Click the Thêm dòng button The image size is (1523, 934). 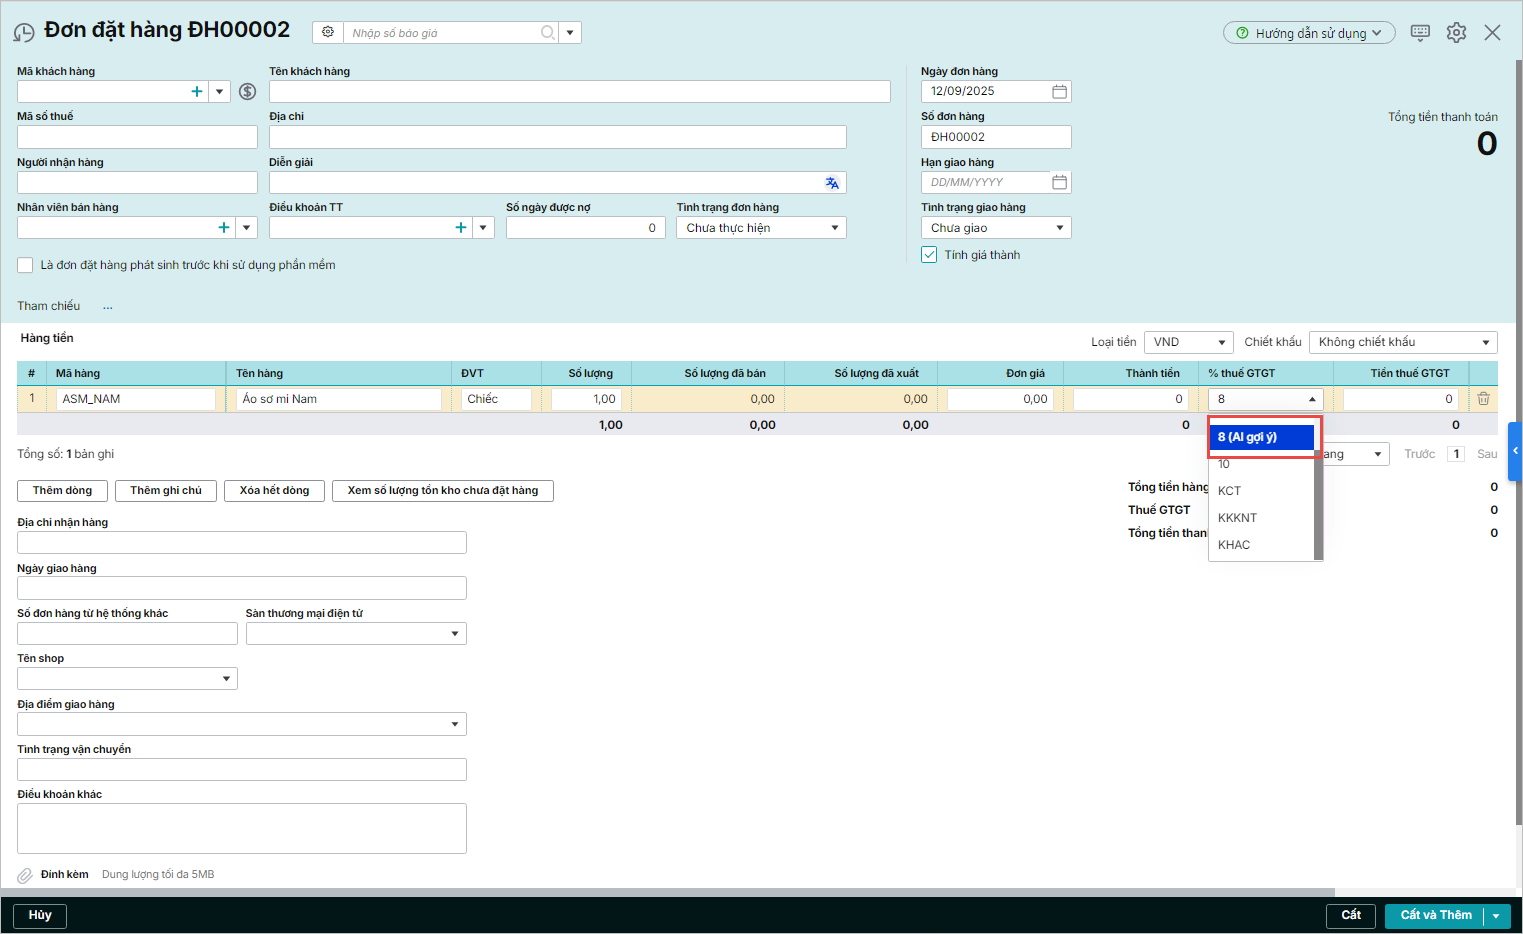click(x=62, y=491)
